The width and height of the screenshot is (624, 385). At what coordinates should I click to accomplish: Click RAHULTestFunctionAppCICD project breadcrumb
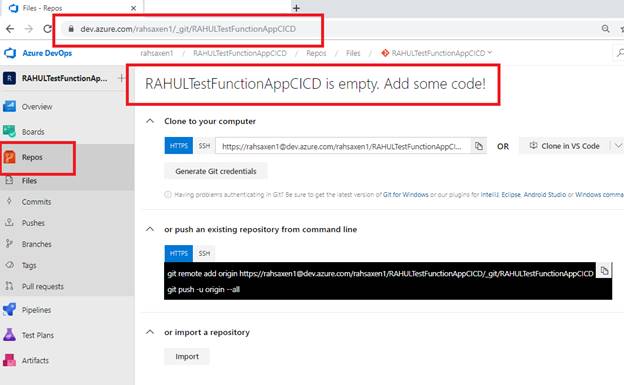pyautogui.click(x=240, y=53)
